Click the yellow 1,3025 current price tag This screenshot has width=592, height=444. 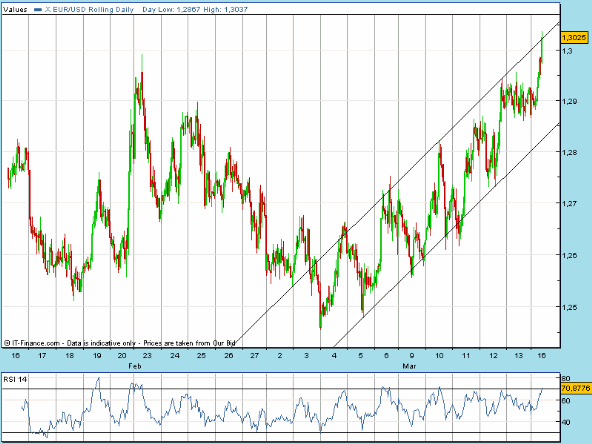(574, 37)
